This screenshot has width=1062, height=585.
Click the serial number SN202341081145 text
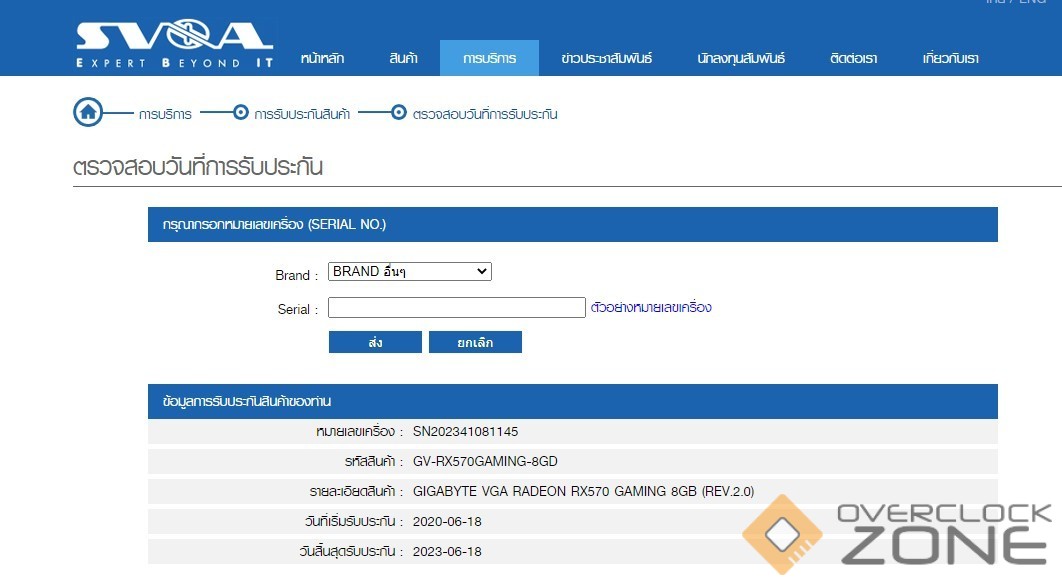(465, 432)
